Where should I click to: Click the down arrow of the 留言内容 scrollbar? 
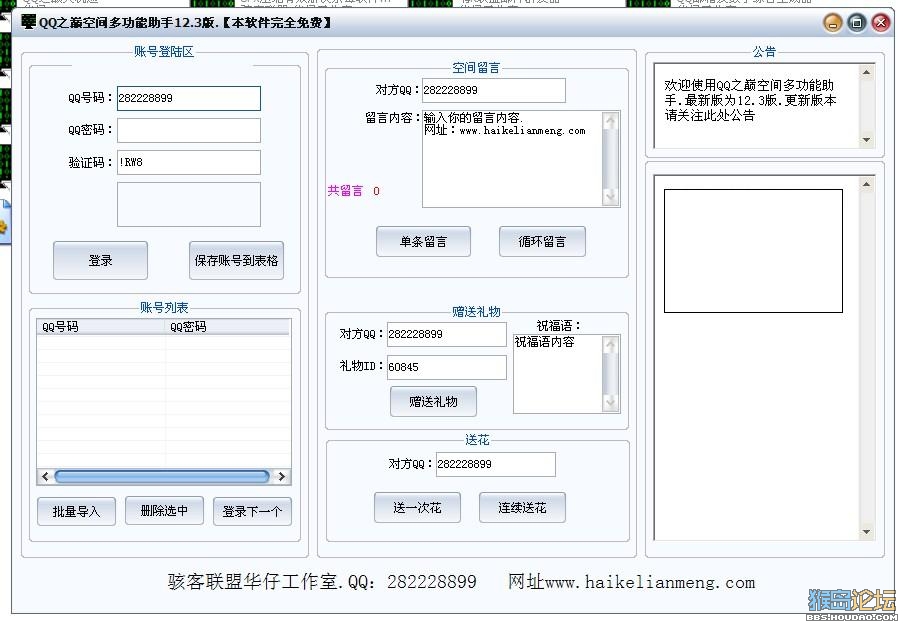(x=610, y=197)
